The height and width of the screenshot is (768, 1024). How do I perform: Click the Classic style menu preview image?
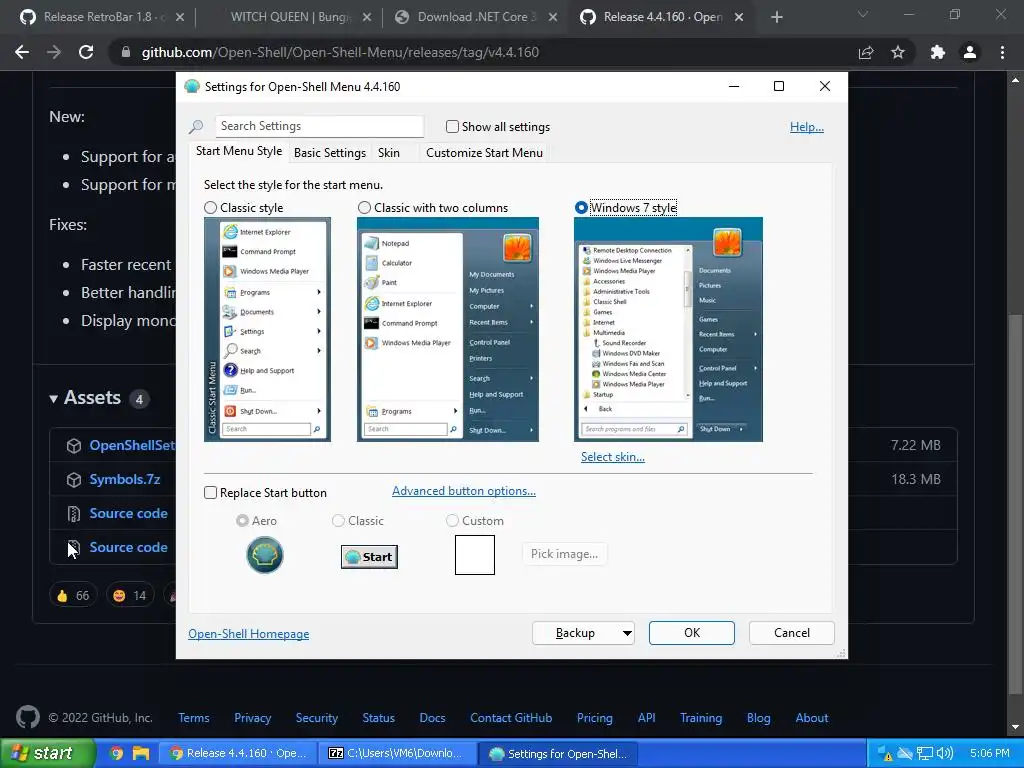point(267,329)
